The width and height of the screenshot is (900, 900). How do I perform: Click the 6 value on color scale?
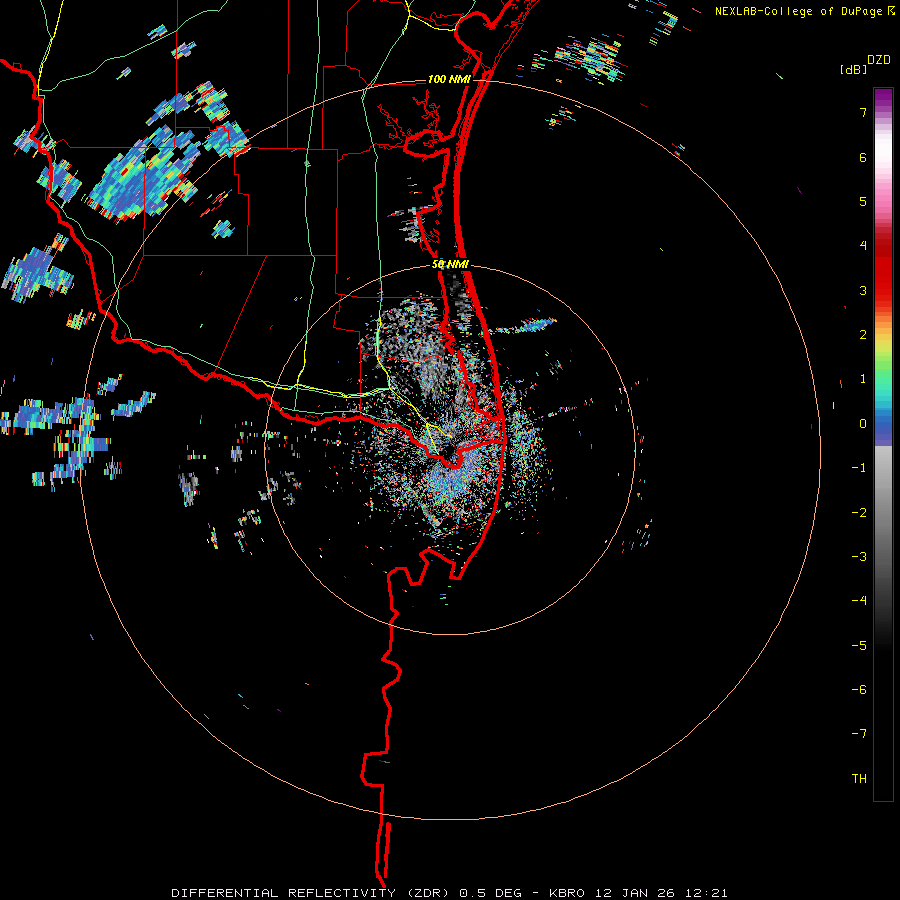(862, 157)
